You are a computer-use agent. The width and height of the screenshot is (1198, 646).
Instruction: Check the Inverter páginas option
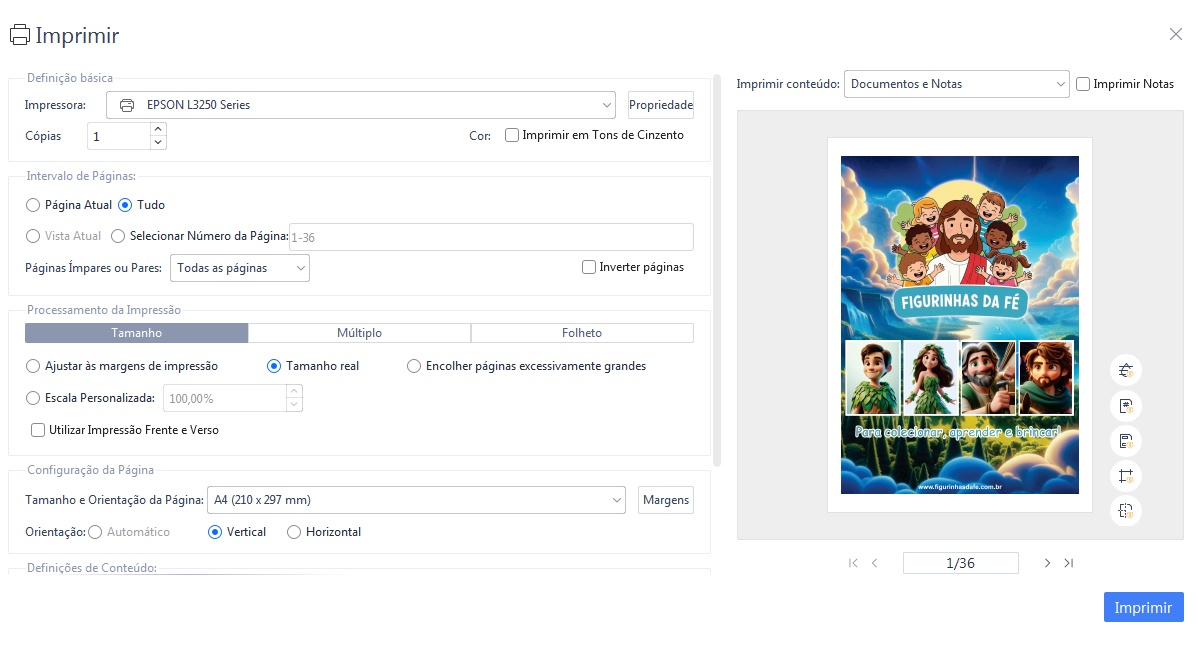(x=589, y=267)
